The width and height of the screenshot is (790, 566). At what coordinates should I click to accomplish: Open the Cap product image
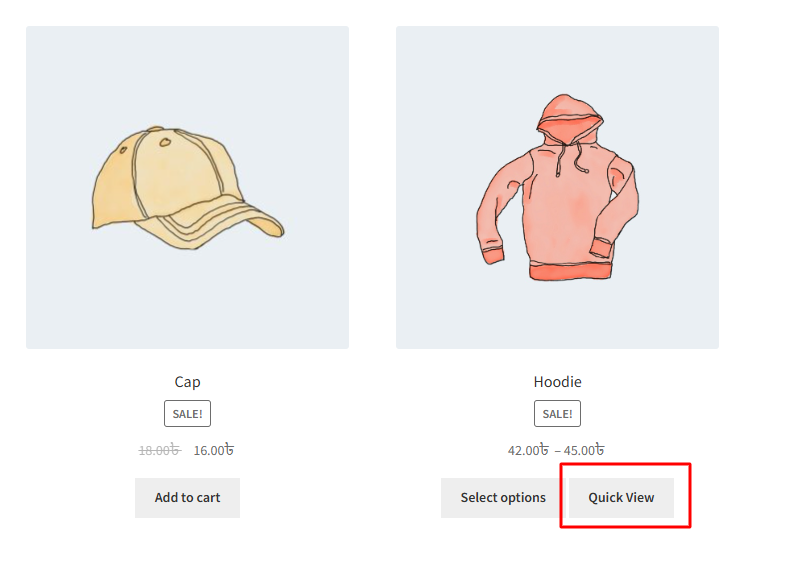point(187,187)
